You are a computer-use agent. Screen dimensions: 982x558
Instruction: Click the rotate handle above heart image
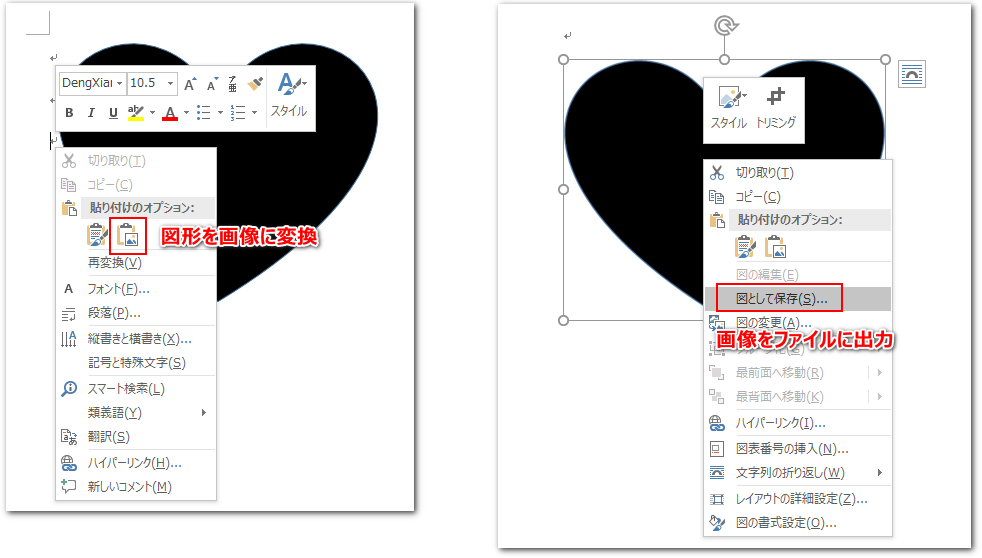pyautogui.click(x=725, y=25)
